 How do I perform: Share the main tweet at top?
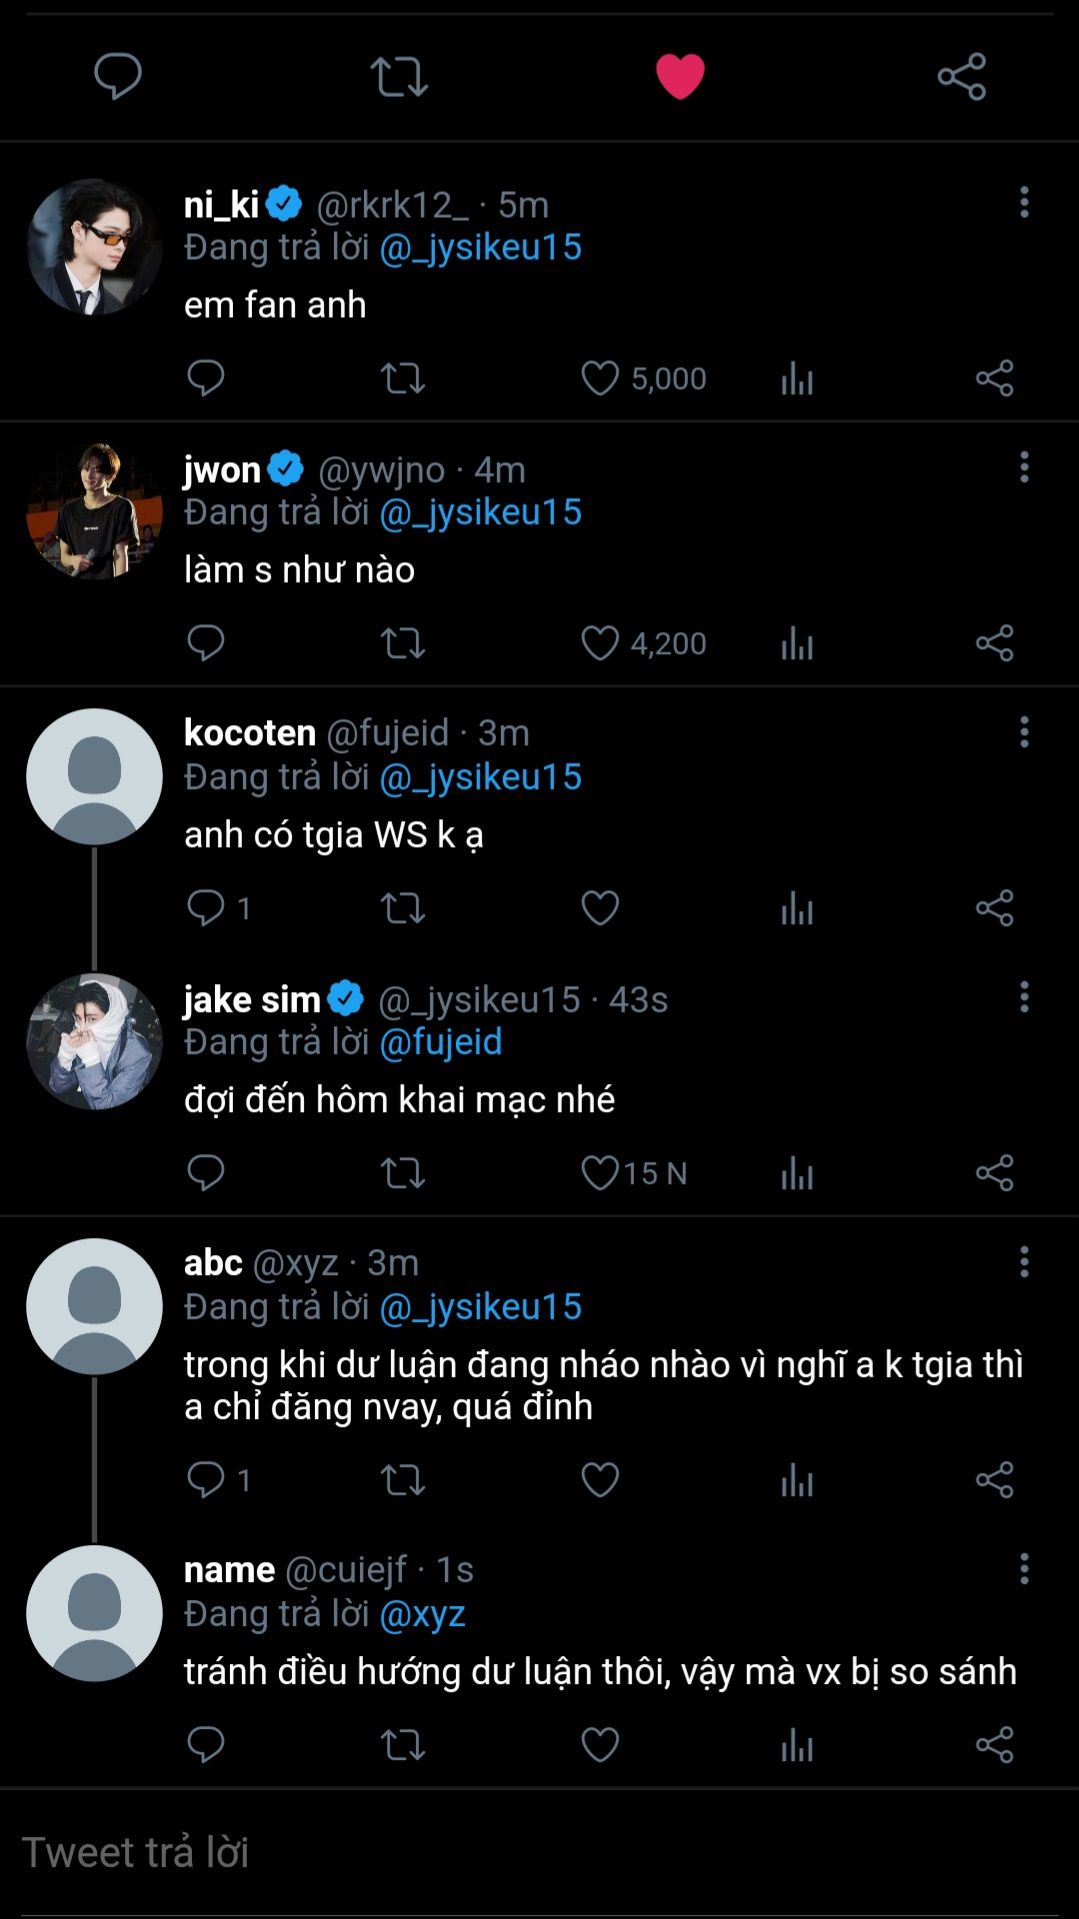962,77
